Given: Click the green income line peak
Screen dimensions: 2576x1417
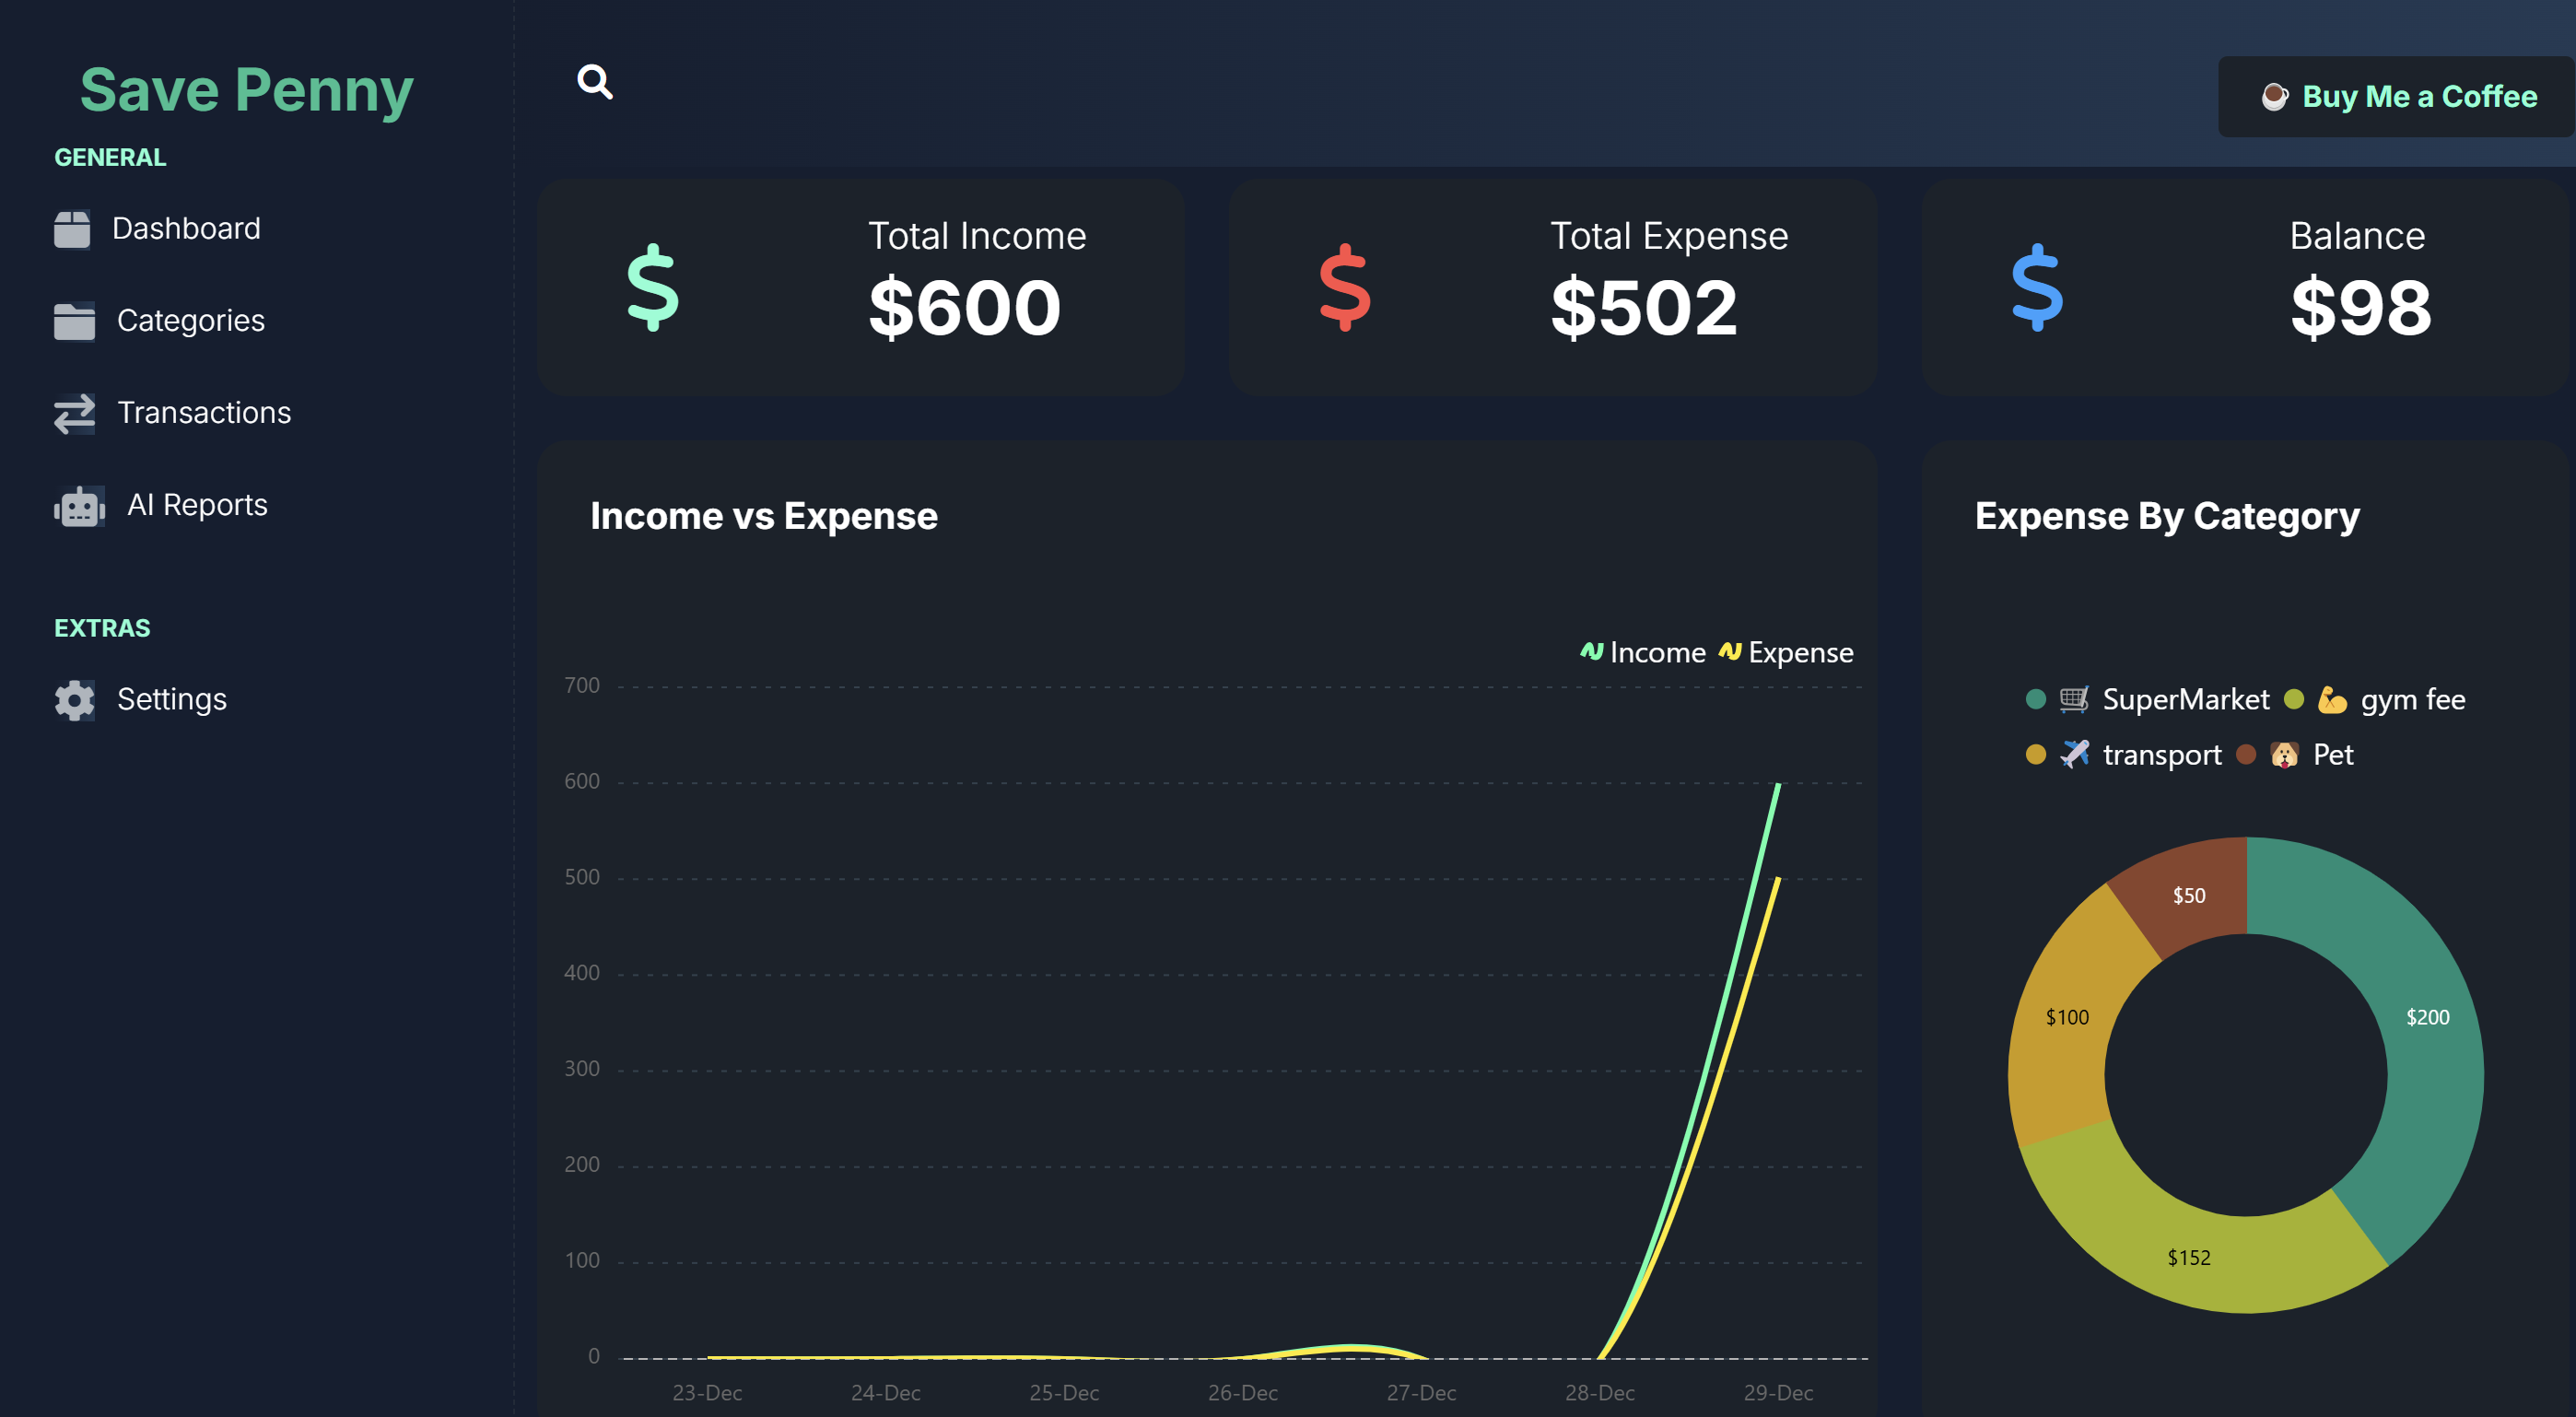Looking at the screenshot, I should (x=1778, y=785).
